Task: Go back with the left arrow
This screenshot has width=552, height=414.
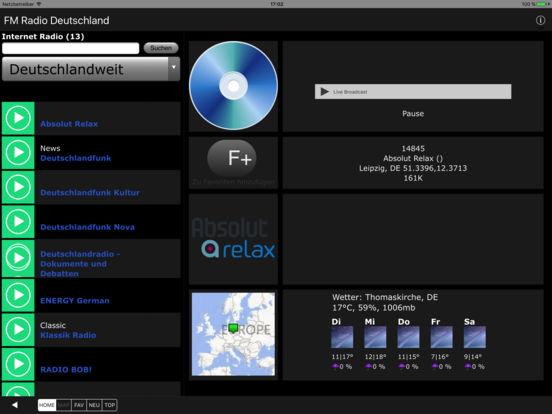Action: click(14, 405)
